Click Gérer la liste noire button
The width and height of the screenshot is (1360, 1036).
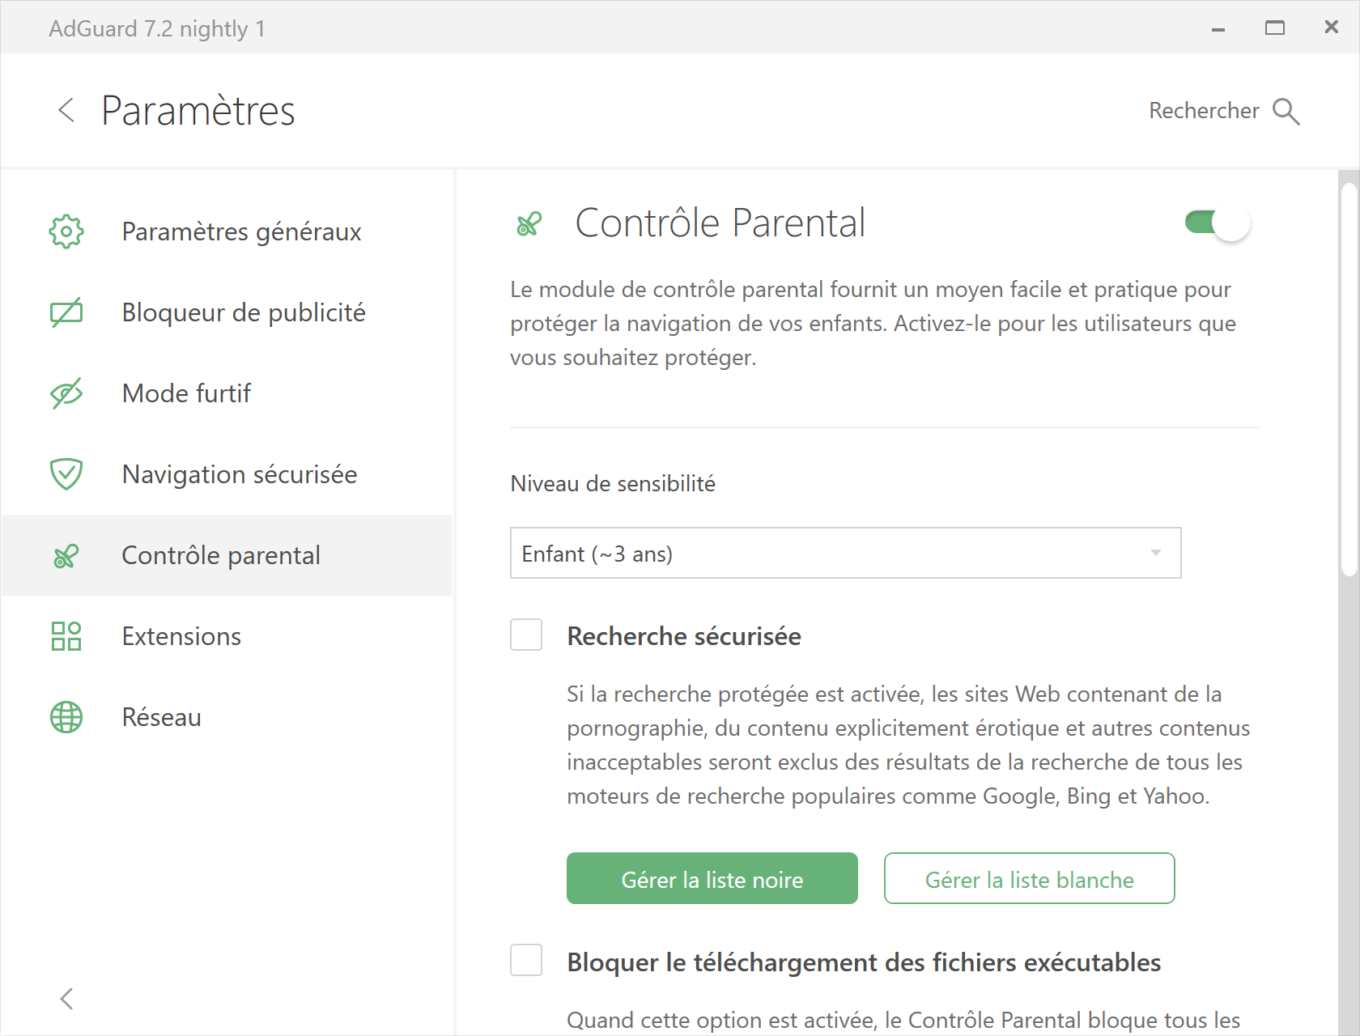712,879
